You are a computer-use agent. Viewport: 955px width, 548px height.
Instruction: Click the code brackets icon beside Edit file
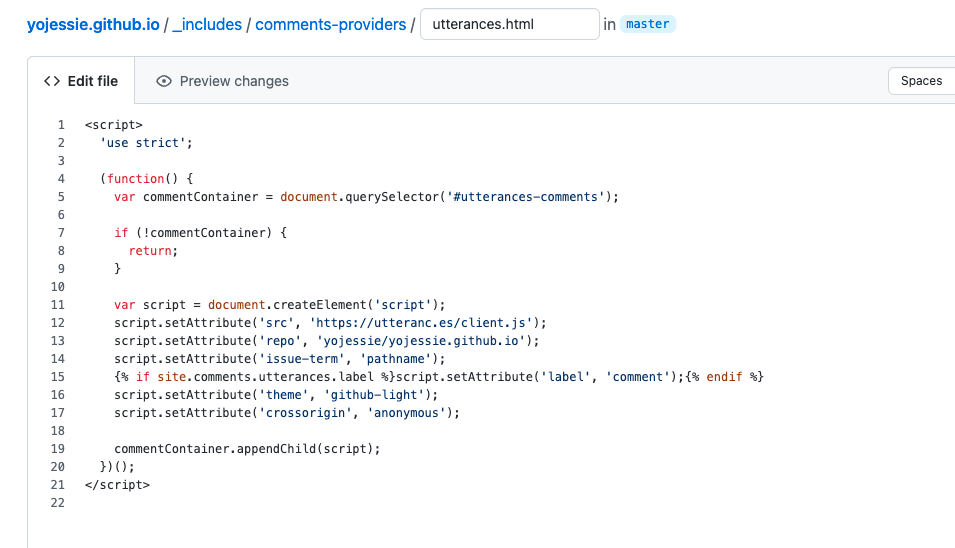[x=52, y=81]
